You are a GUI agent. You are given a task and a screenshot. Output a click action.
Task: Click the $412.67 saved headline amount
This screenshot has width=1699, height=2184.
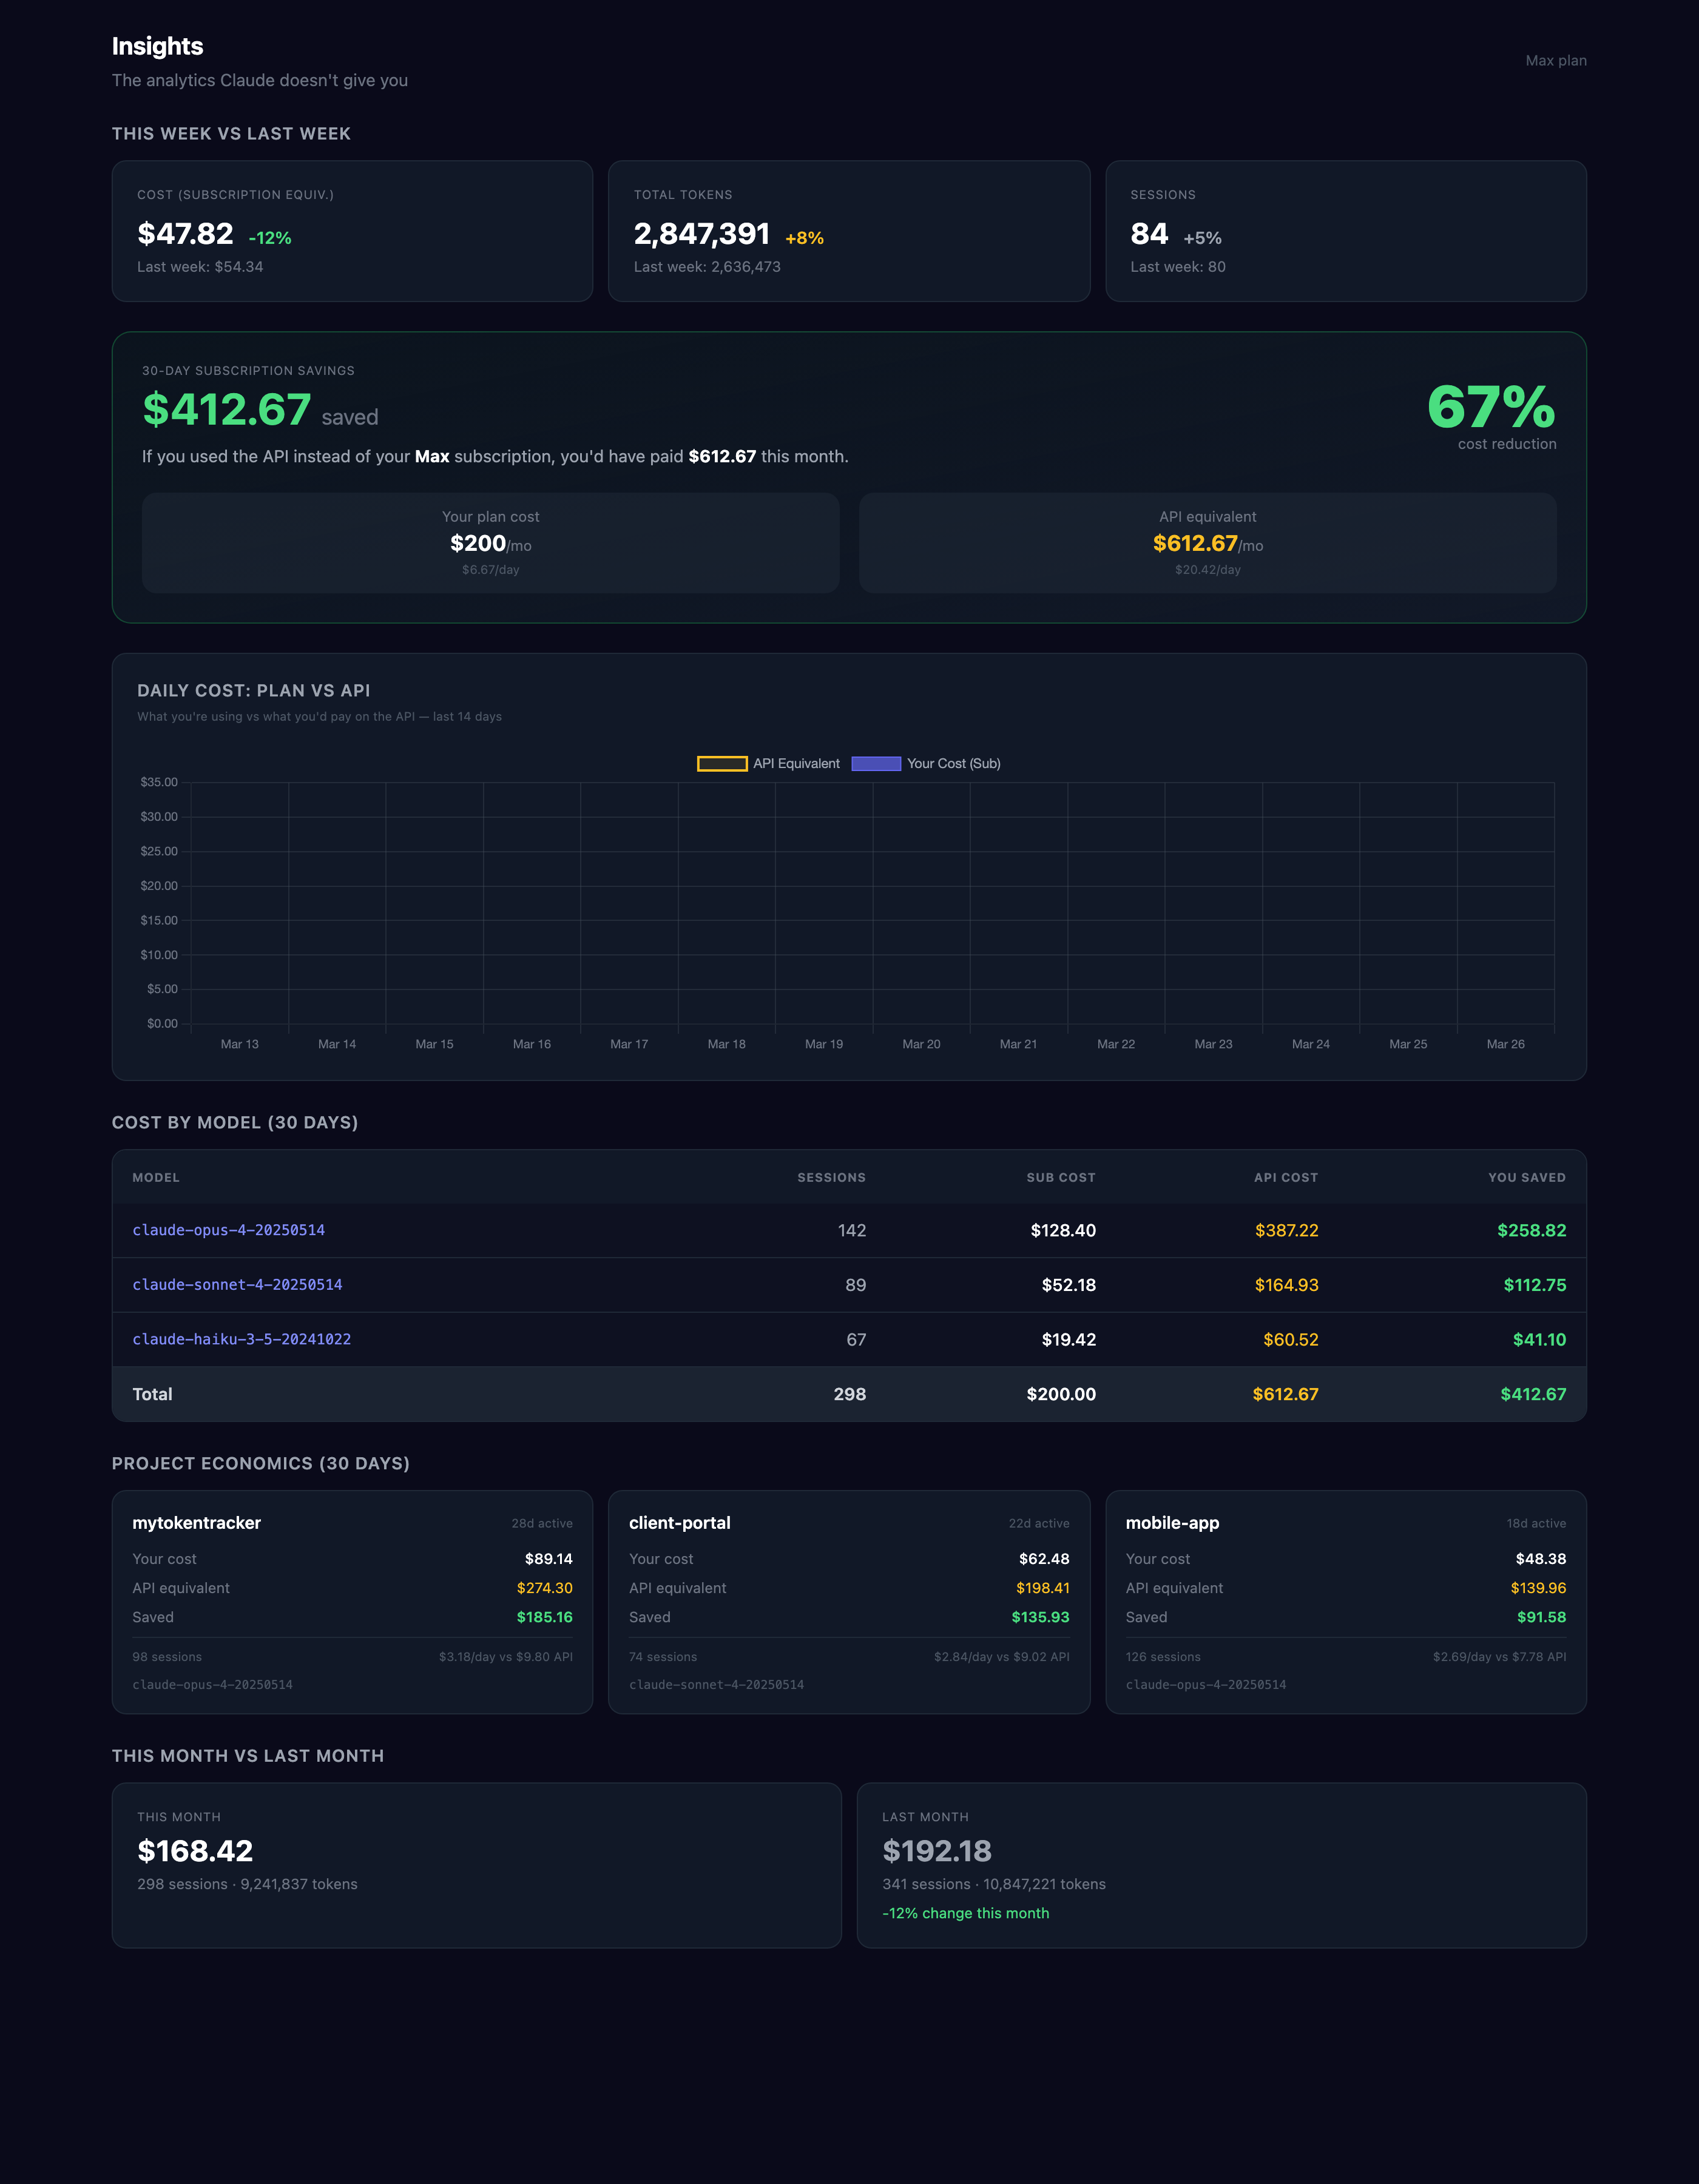[x=227, y=410]
